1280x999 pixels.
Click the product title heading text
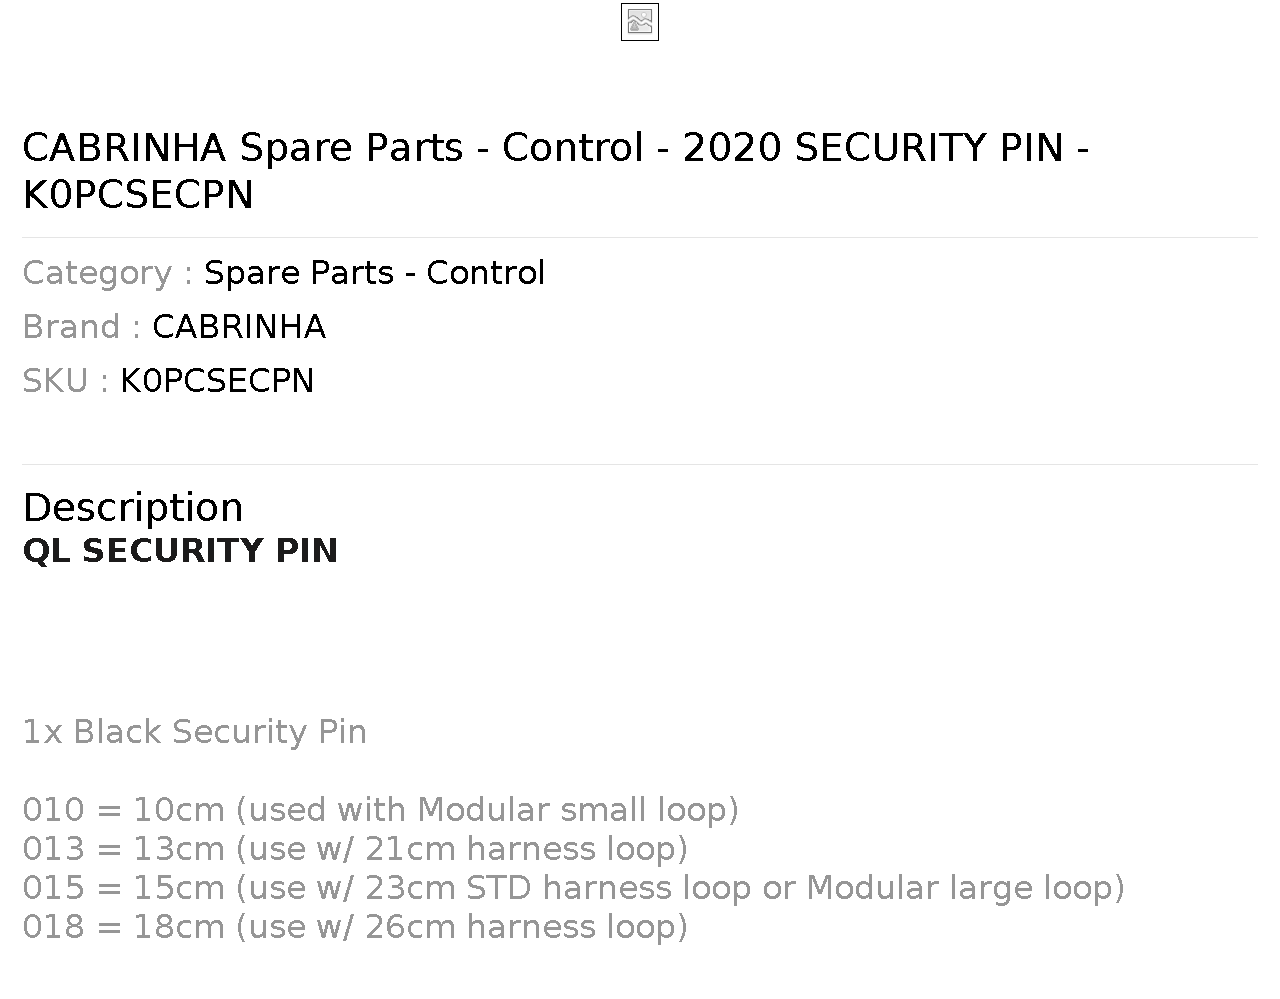pyautogui.click(x=556, y=171)
